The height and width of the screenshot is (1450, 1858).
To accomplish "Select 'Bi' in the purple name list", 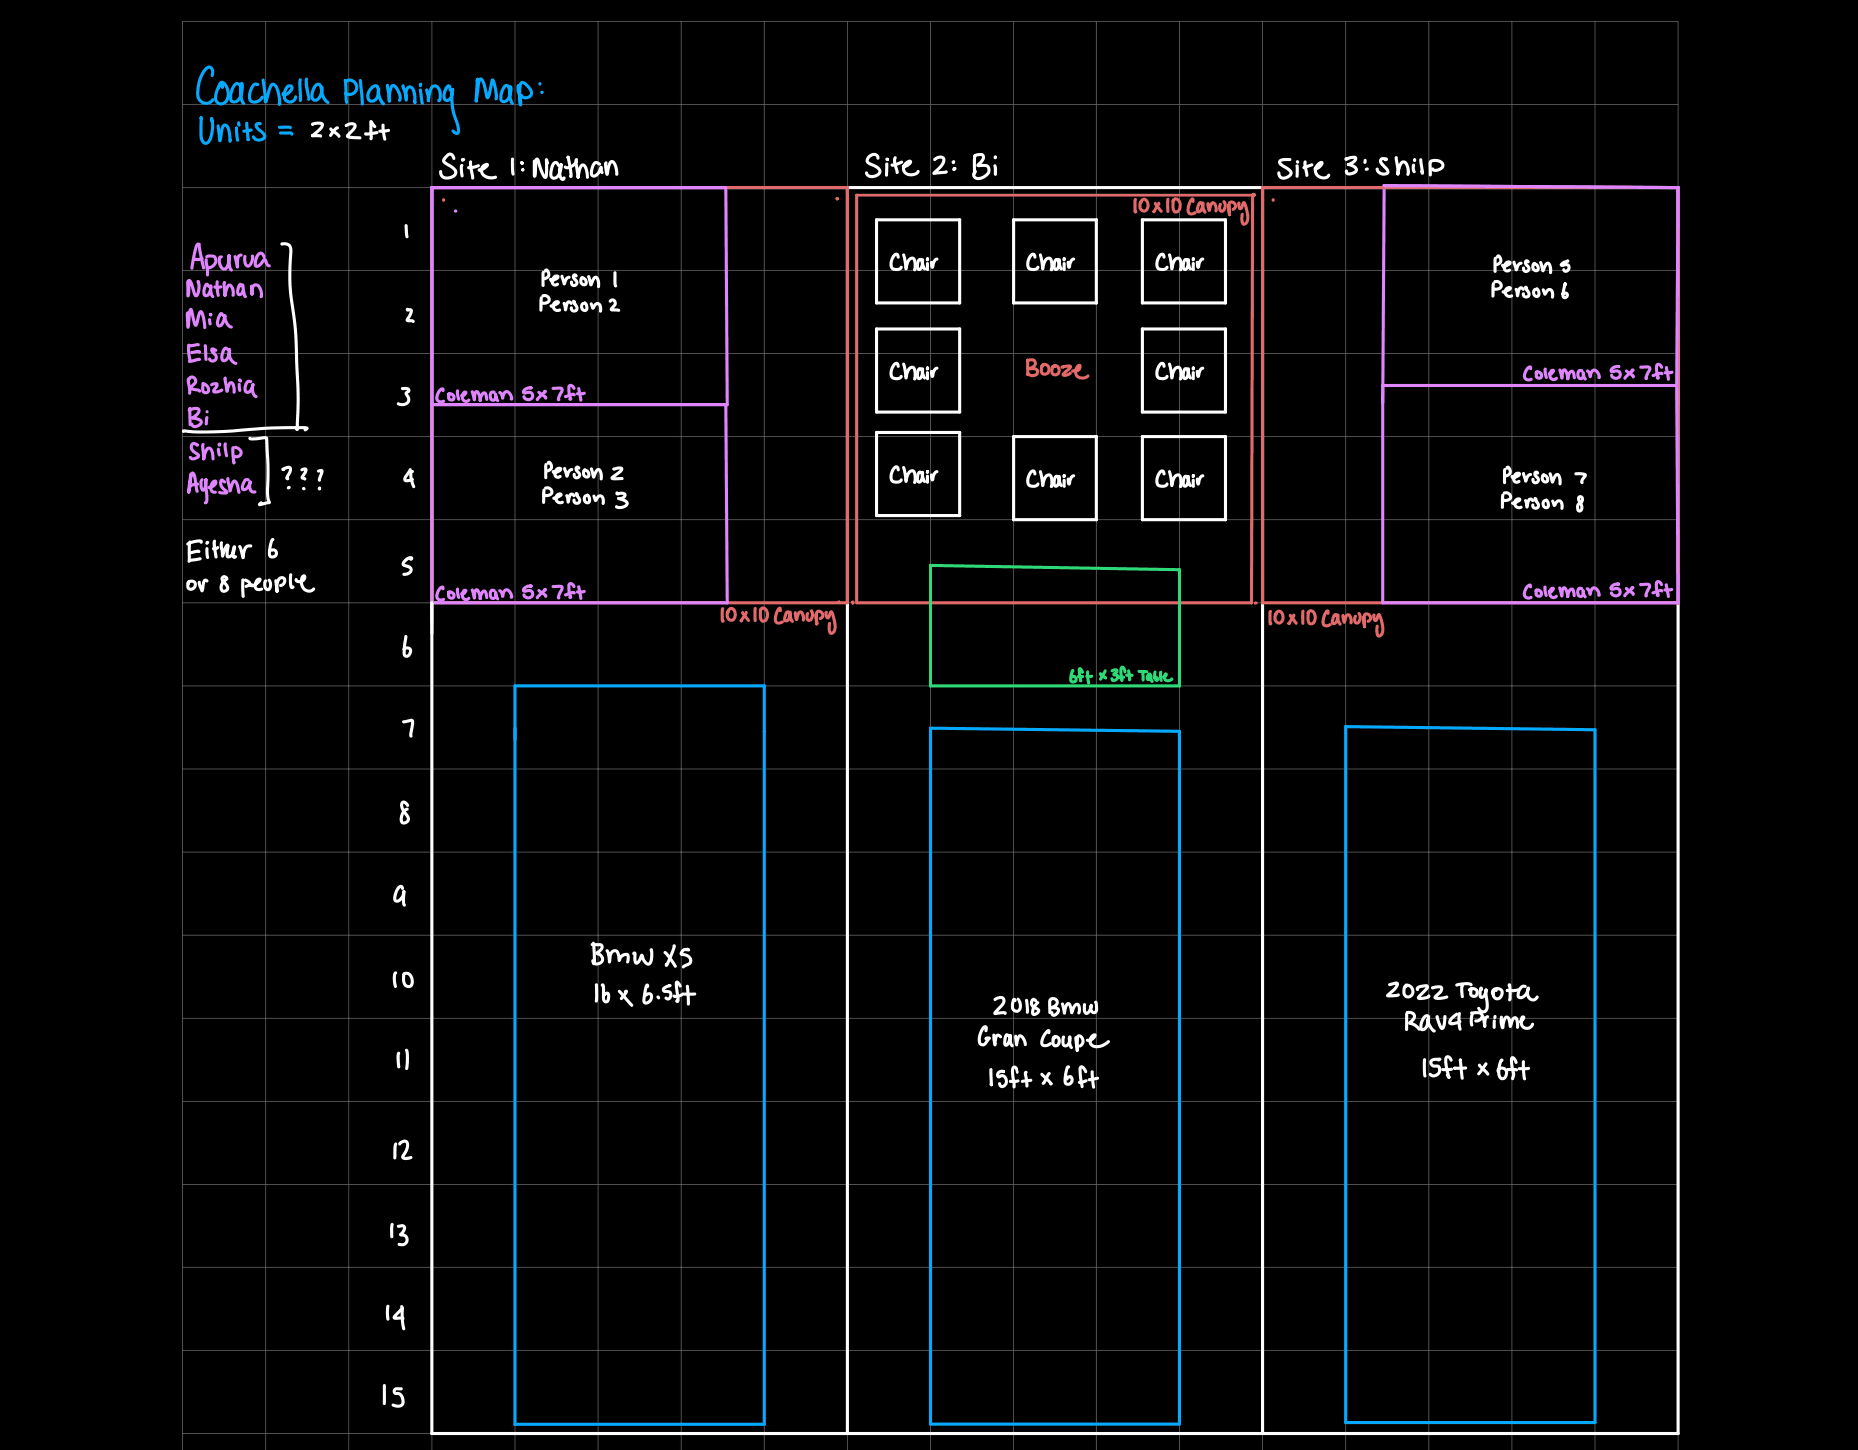I will click(x=198, y=417).
